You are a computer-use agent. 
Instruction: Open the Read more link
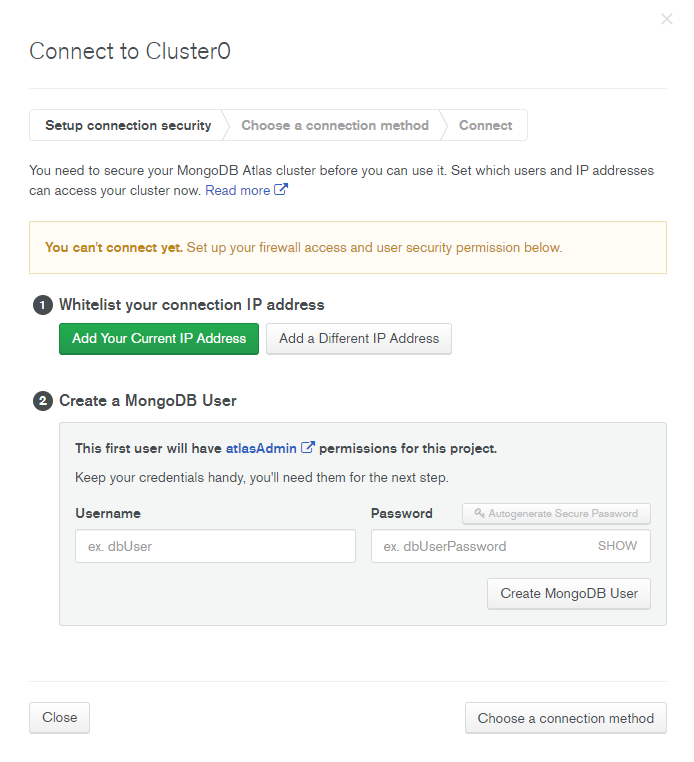point(237,190)
